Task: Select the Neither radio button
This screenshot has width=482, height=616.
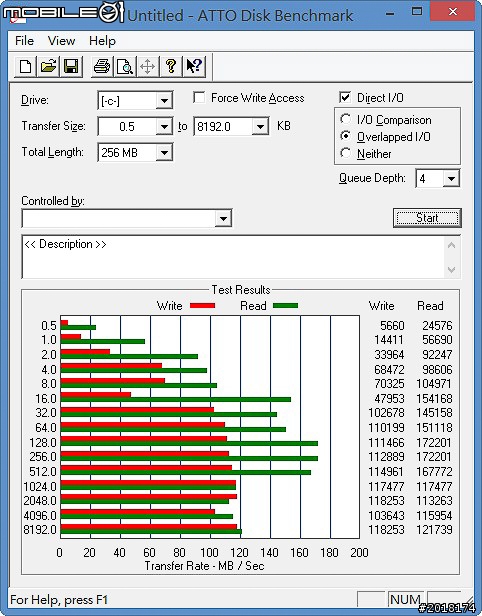Action: pos(345,153)
